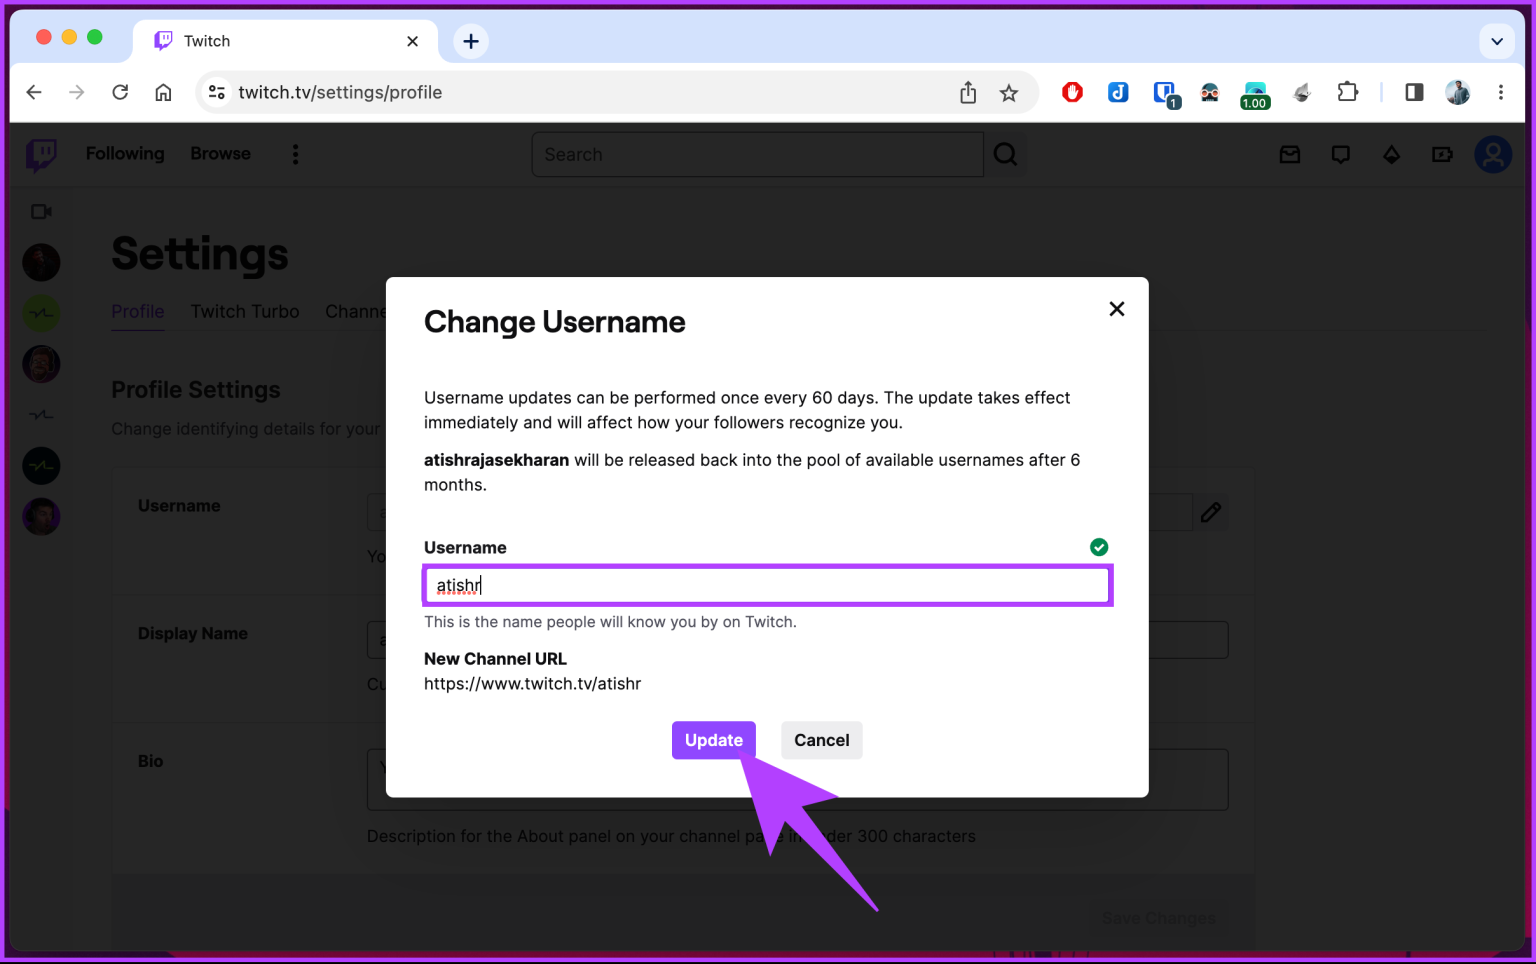Click the Update button
The image size is (1536, 964).
coord(713,740)
